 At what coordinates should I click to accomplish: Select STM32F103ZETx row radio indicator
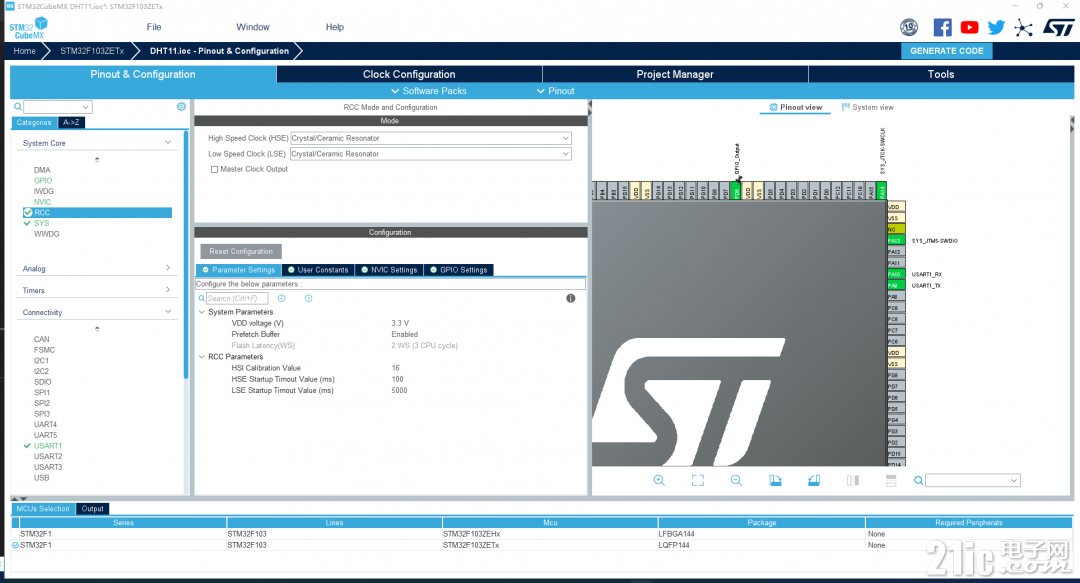click(x=15, y=545)
